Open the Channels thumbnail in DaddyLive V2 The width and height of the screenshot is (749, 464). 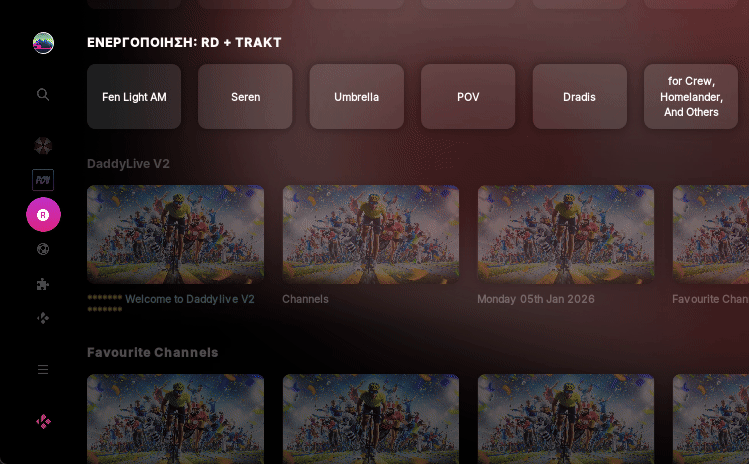click(x=371, y=235)
